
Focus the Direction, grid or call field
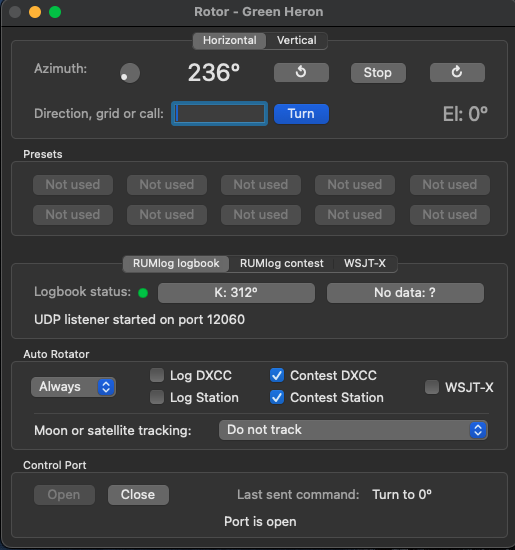pyautogui.click(x=220, y=114)
